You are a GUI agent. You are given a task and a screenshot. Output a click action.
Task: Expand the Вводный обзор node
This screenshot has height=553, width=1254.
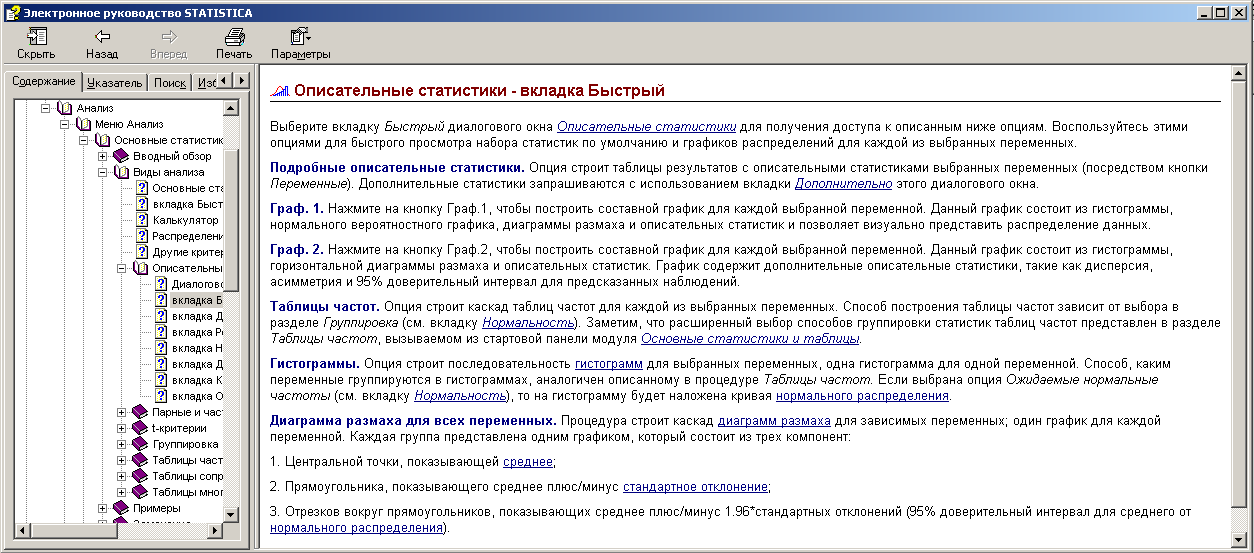[103, 156]
